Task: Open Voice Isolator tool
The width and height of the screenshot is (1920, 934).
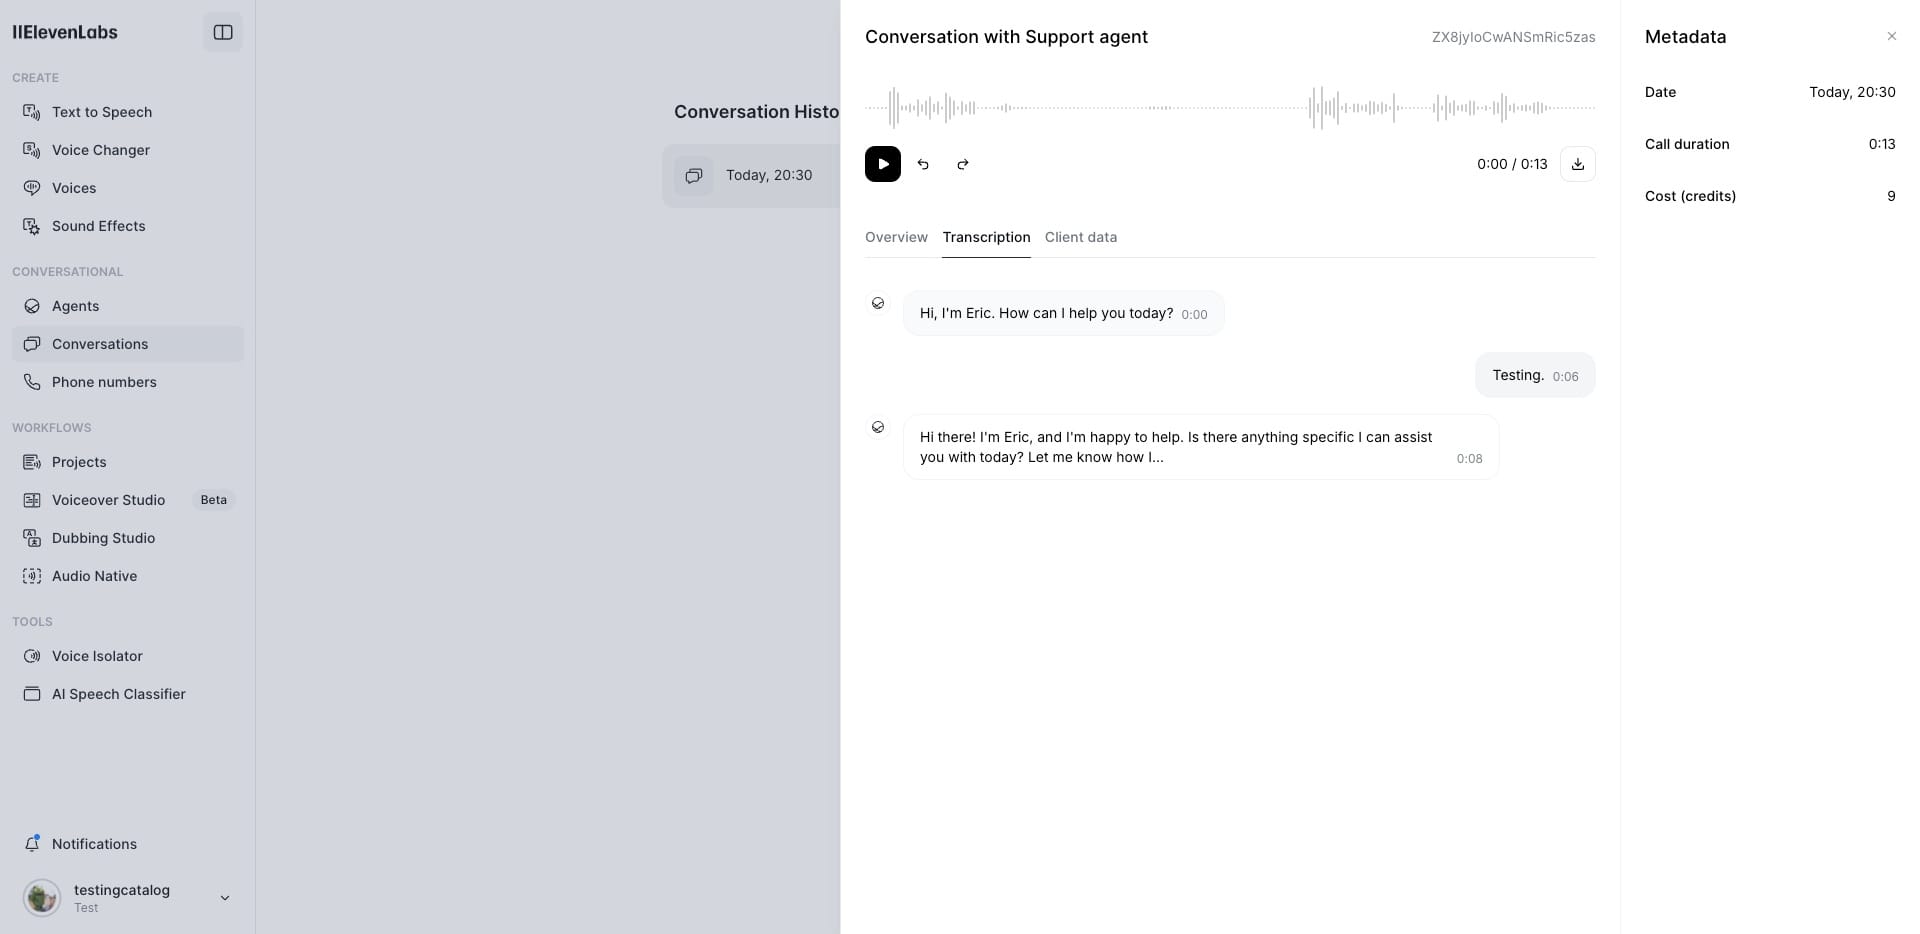Action: pyautogui.click(x=128, y=656)
